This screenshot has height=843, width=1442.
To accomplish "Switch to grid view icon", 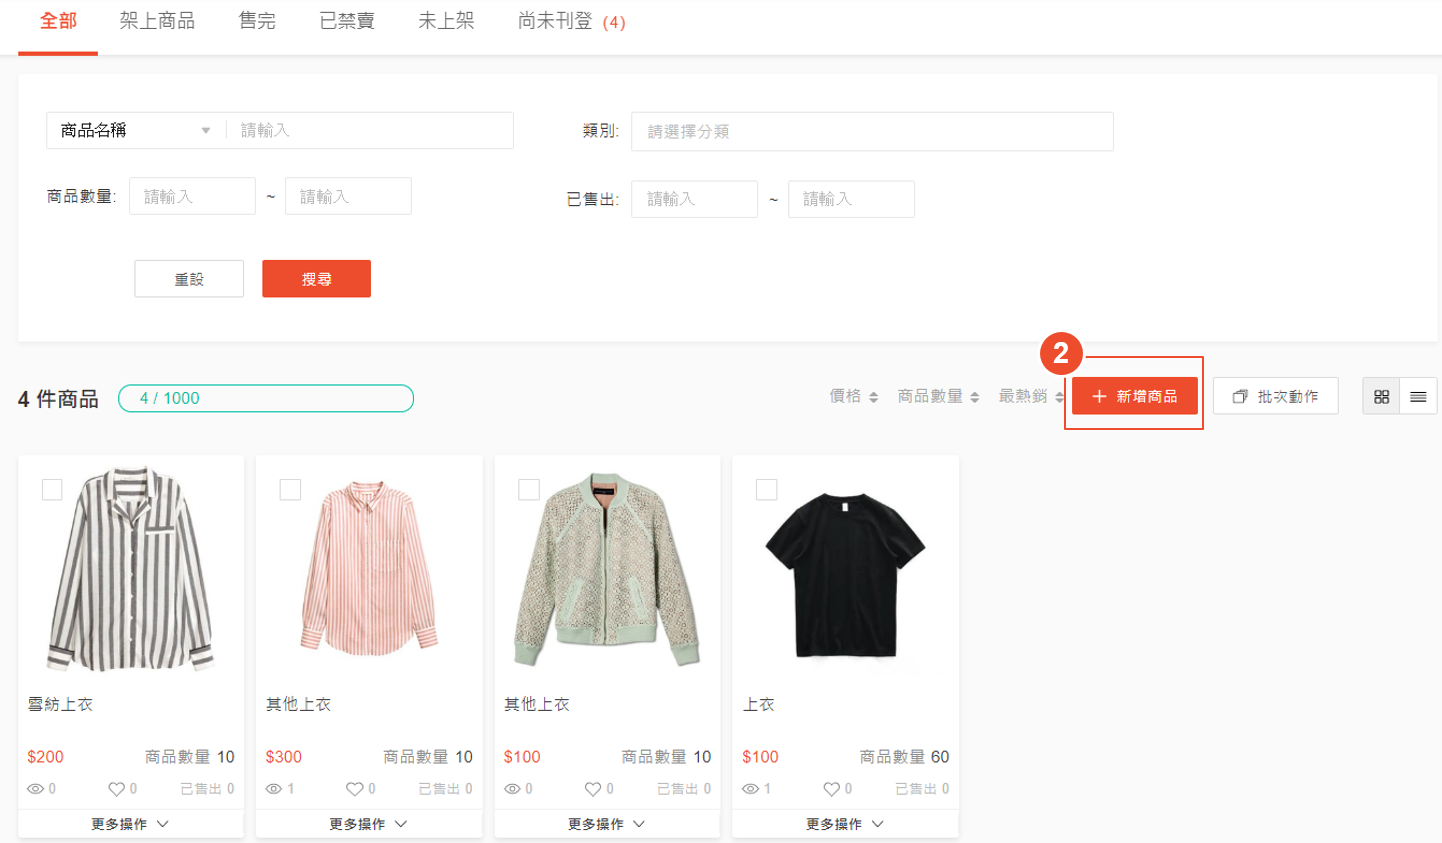I will (x=1381, y=397).
